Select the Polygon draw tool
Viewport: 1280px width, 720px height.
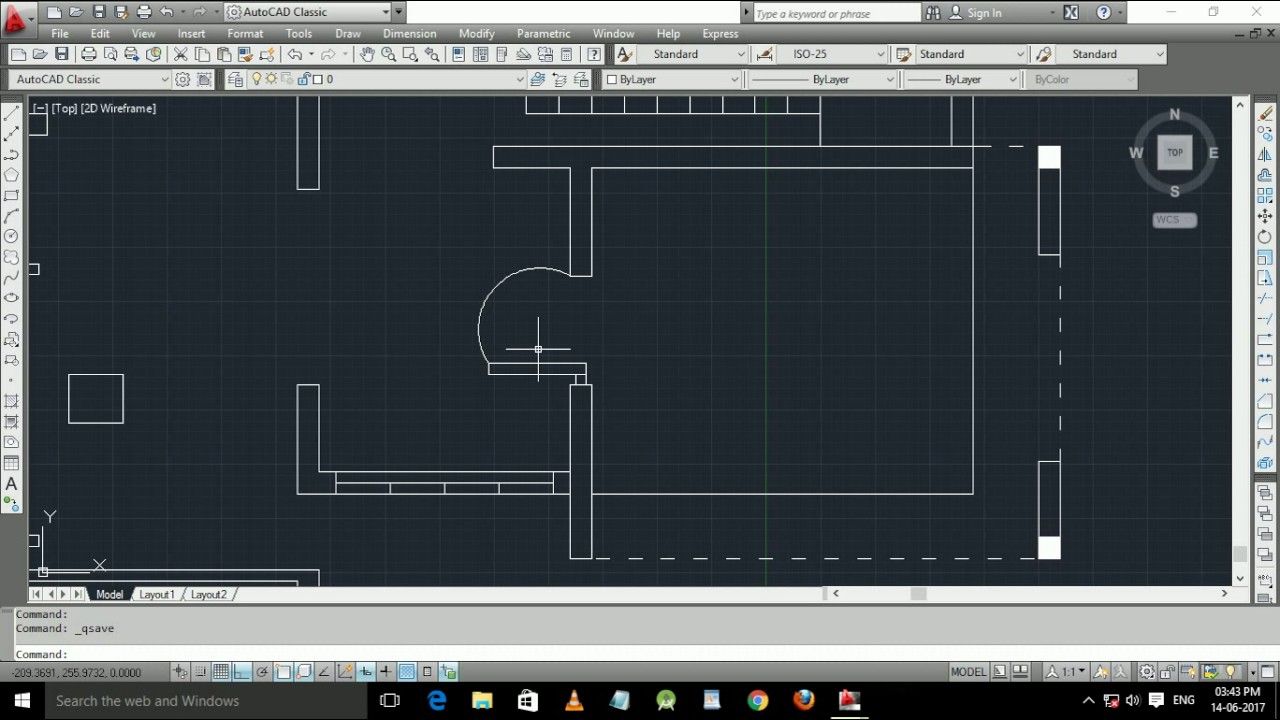point(12,175)
